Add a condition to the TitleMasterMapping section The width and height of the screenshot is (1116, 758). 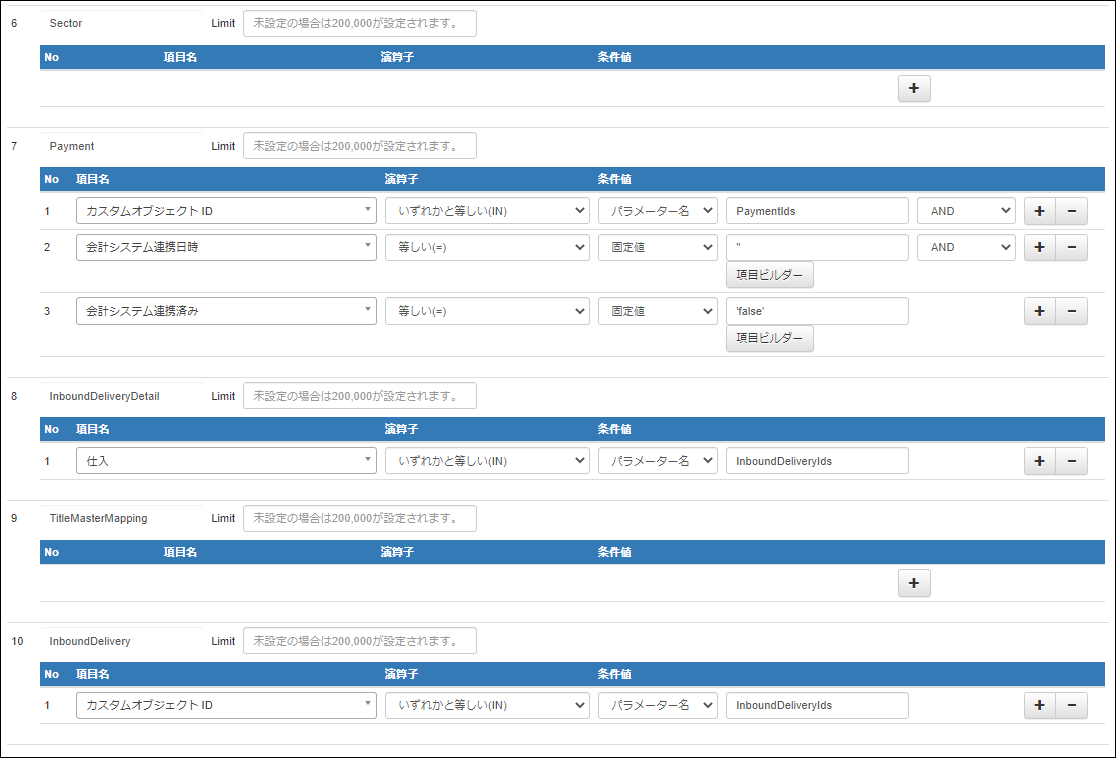pyautogui.click(x=913, y=582)
